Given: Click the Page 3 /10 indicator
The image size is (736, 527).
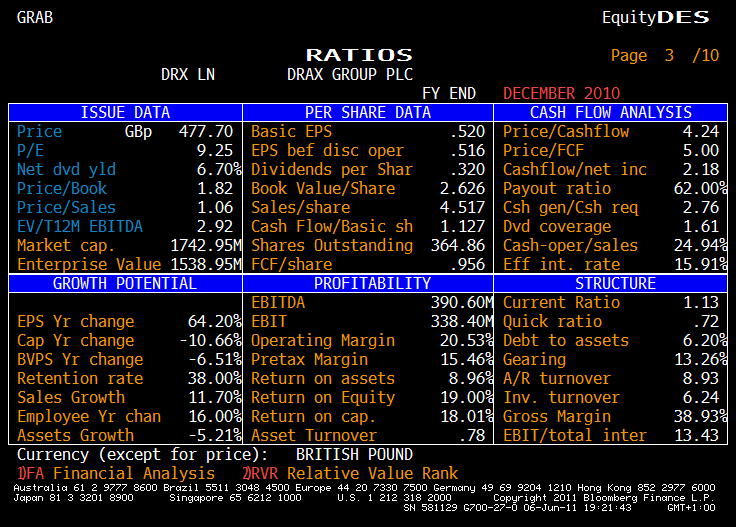Looking at the screenshot, I should [x=665, y=55].
